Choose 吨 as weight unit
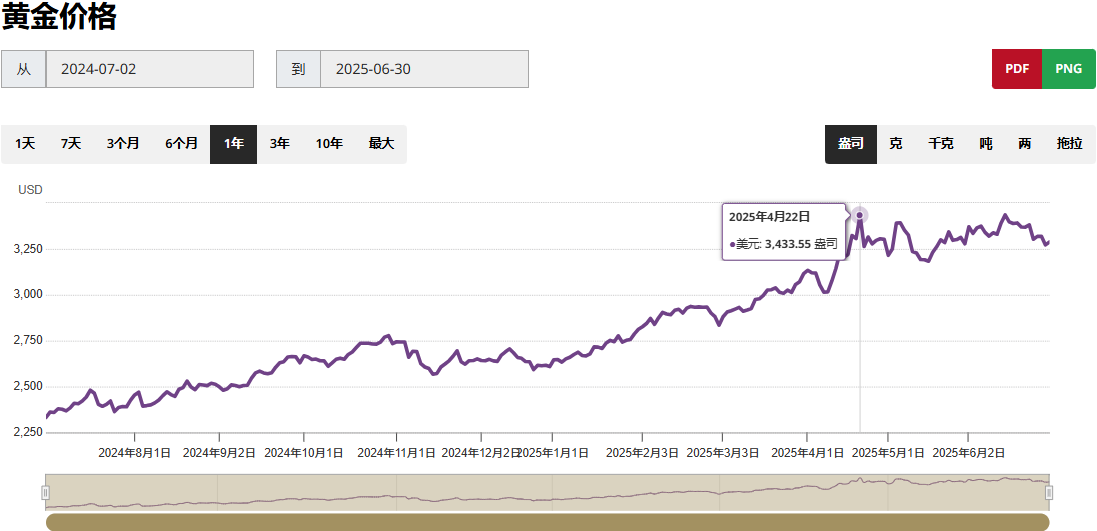 tap(986, 144)
